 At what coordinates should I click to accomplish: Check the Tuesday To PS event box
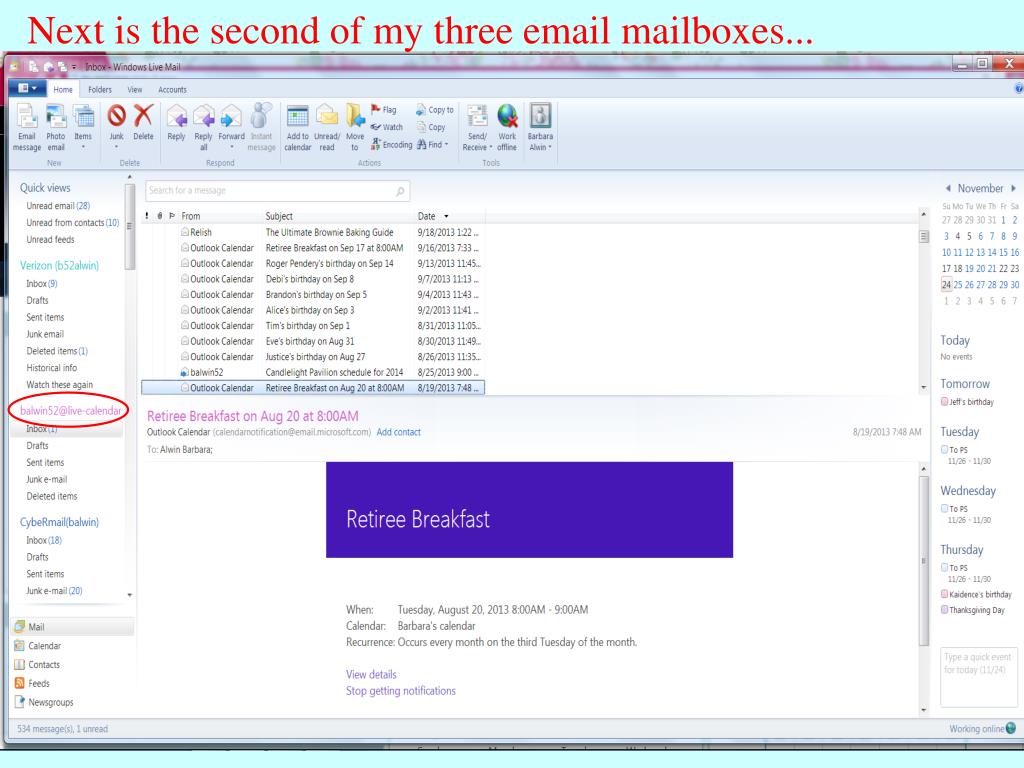point(944,449)
